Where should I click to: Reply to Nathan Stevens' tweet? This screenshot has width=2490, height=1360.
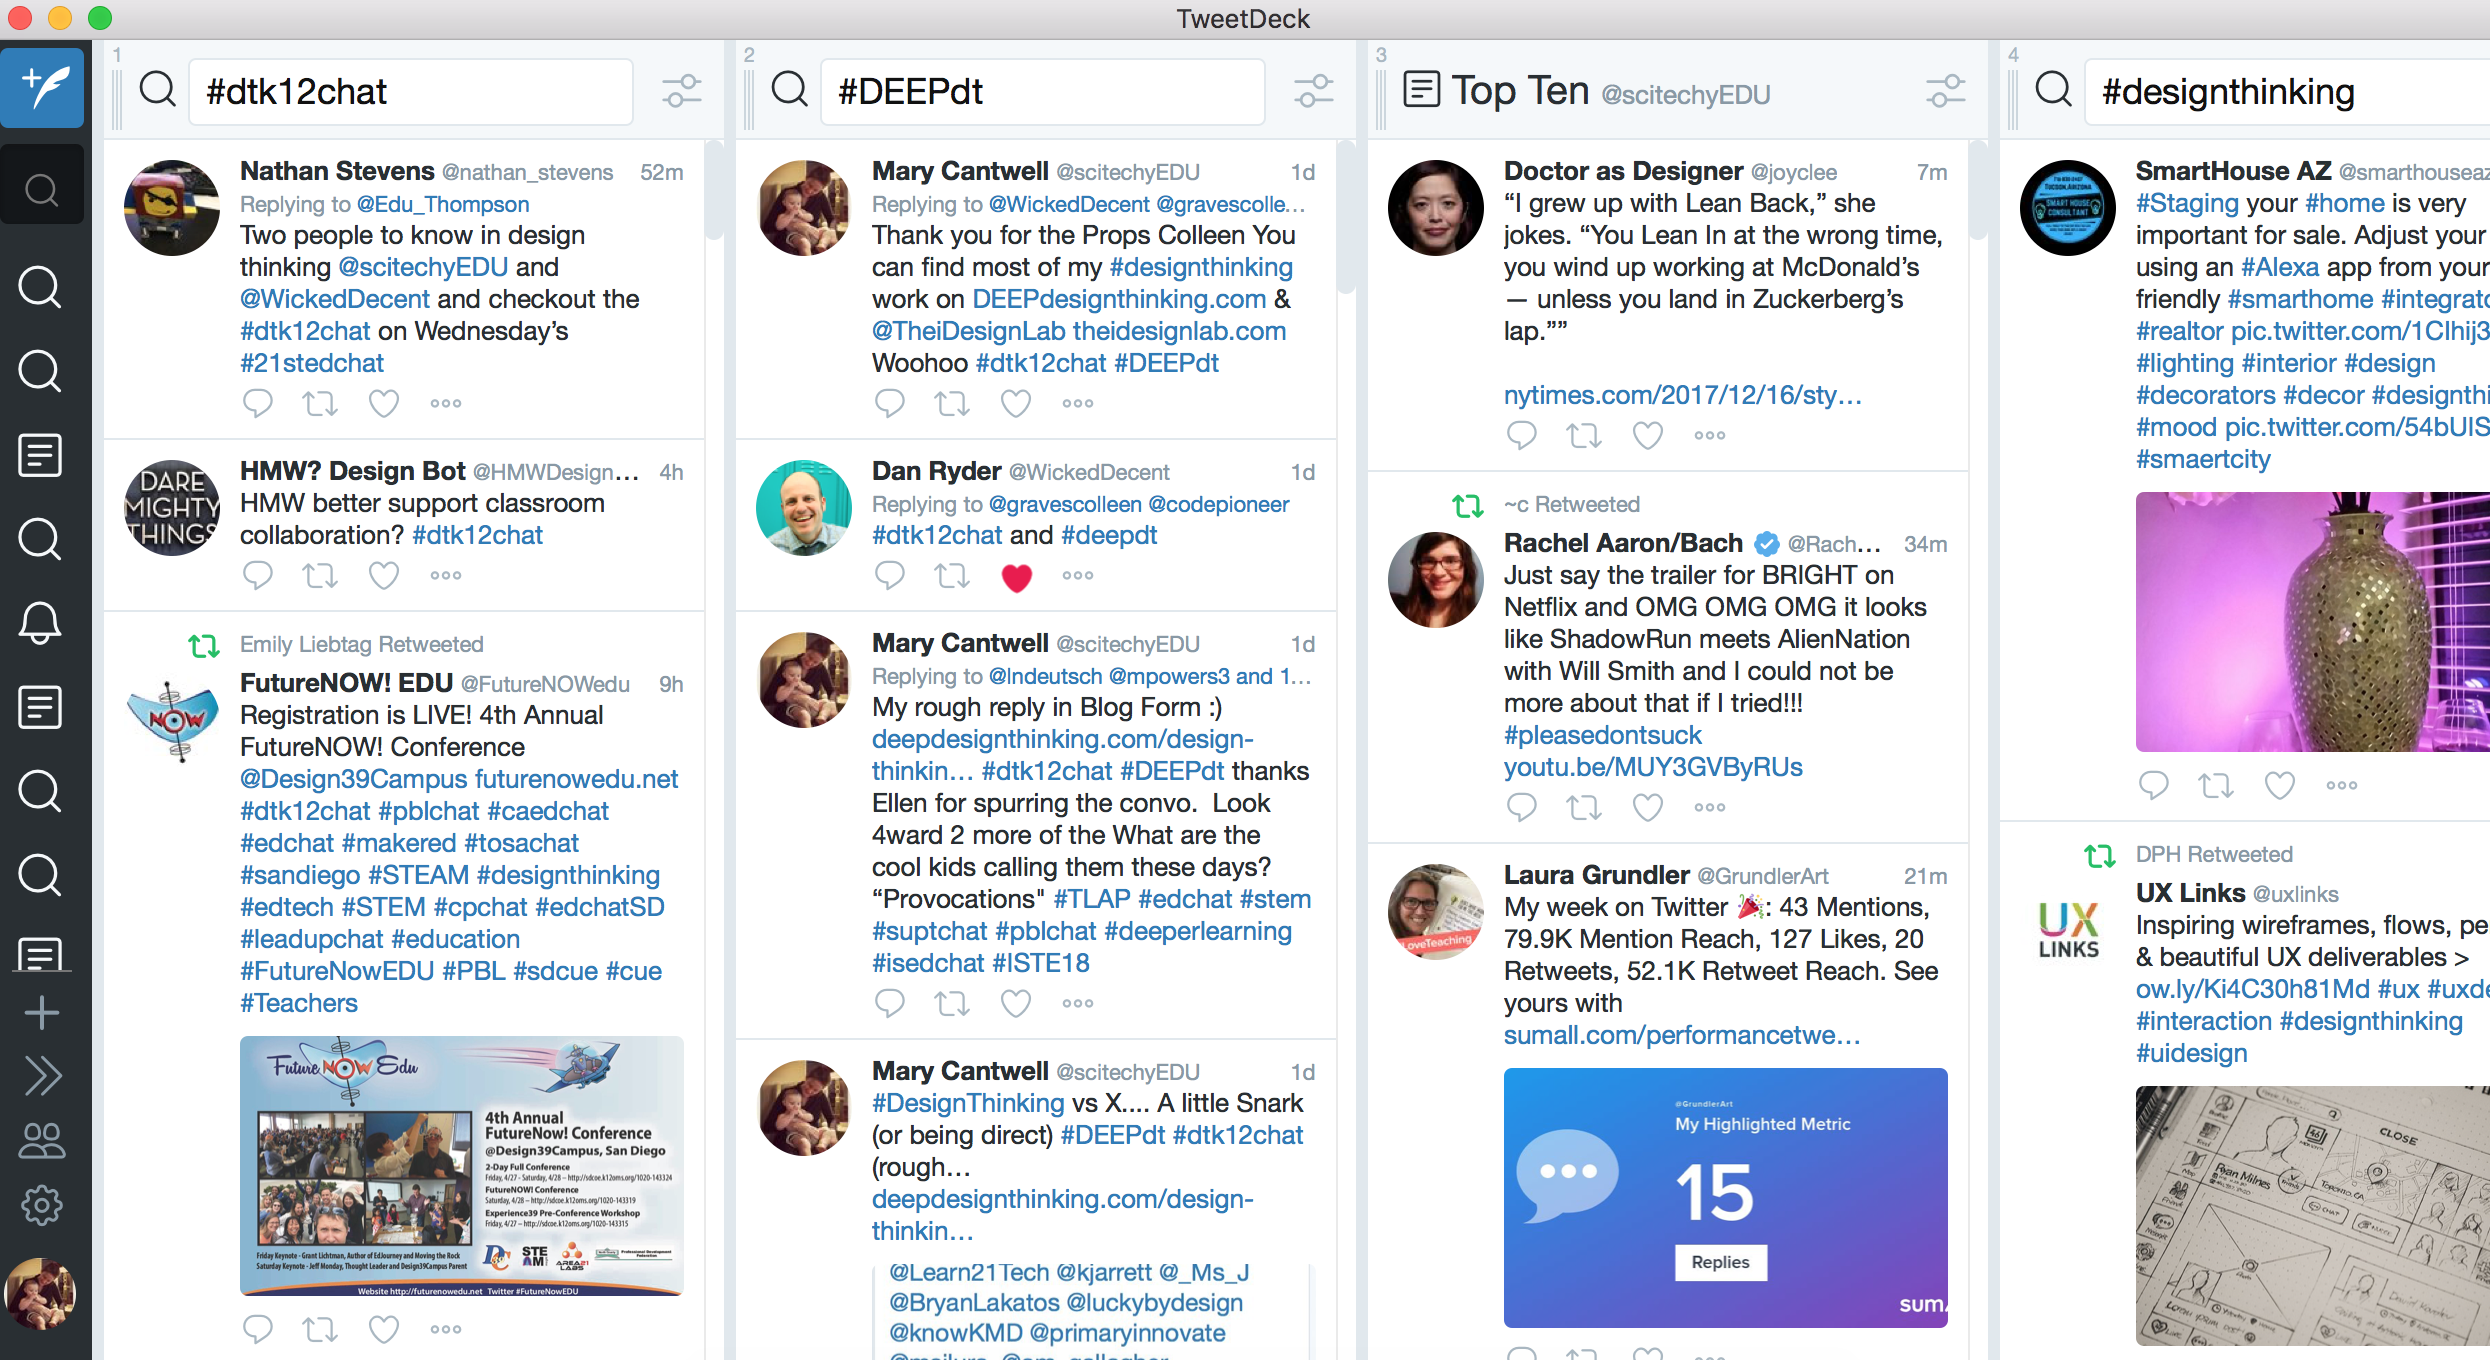(257, 403)
